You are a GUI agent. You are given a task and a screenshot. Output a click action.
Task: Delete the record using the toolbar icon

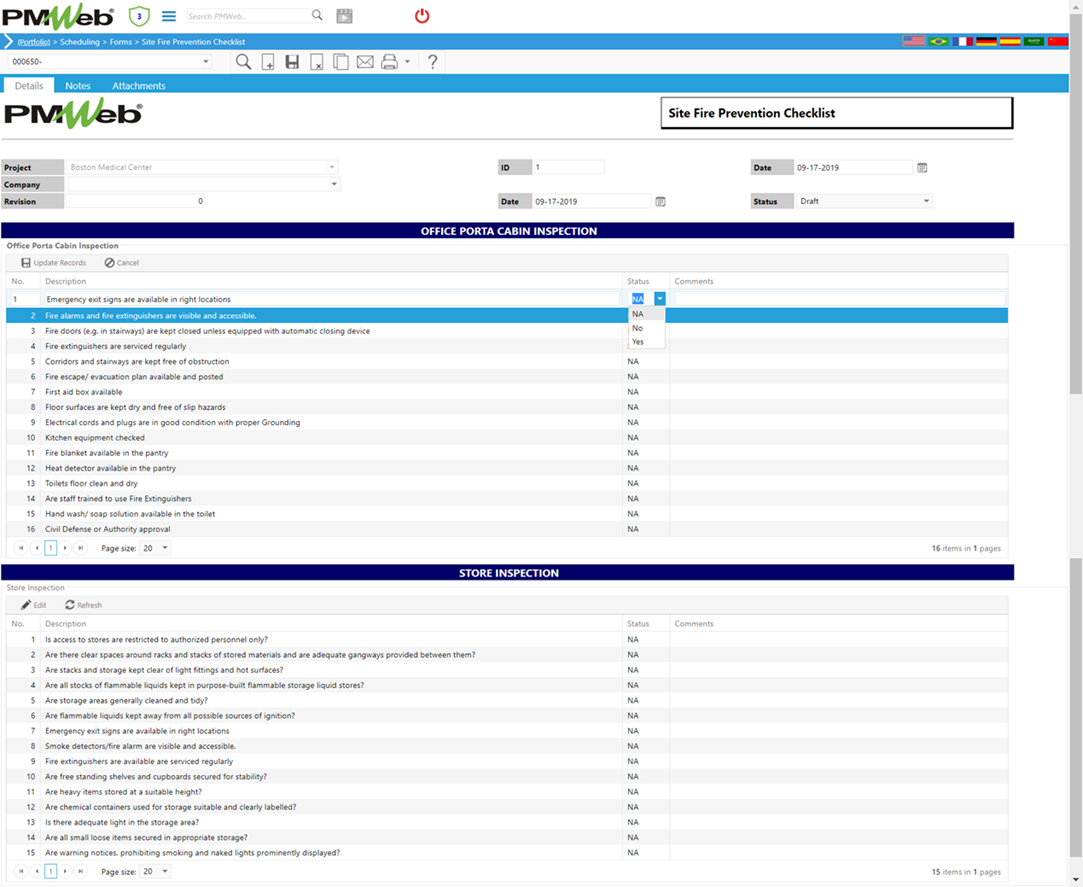[x=316, y=62]
